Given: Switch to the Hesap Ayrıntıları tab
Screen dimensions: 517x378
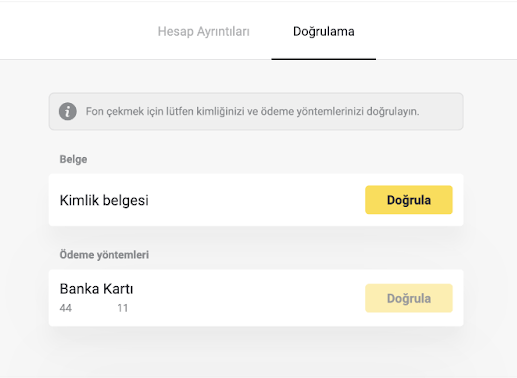Looking at the screenshot, I should 204,32.
